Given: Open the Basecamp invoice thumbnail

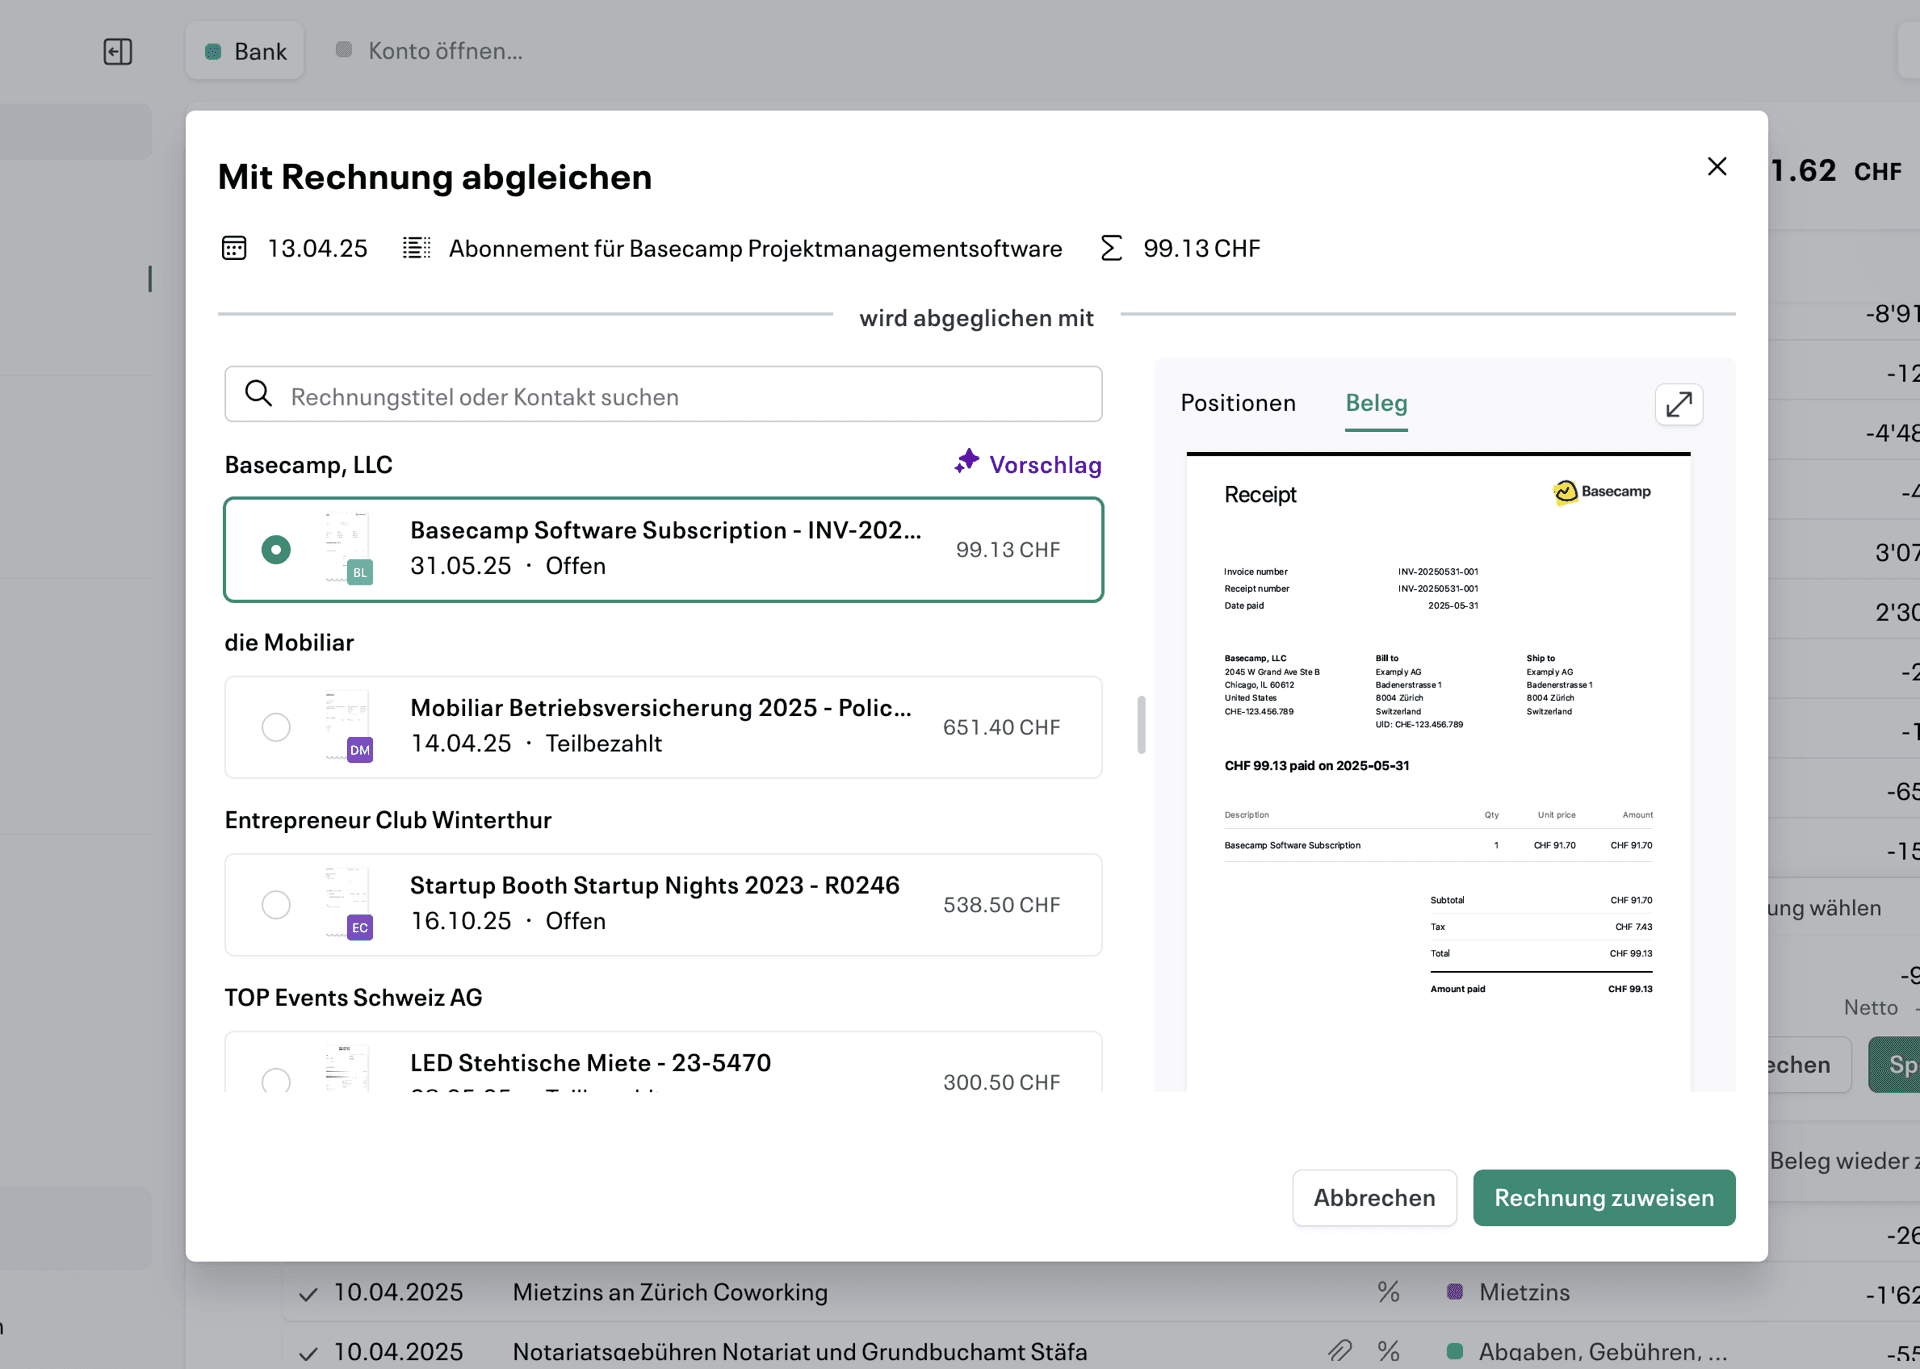Looking at the screenshot, I should point(348,548).
